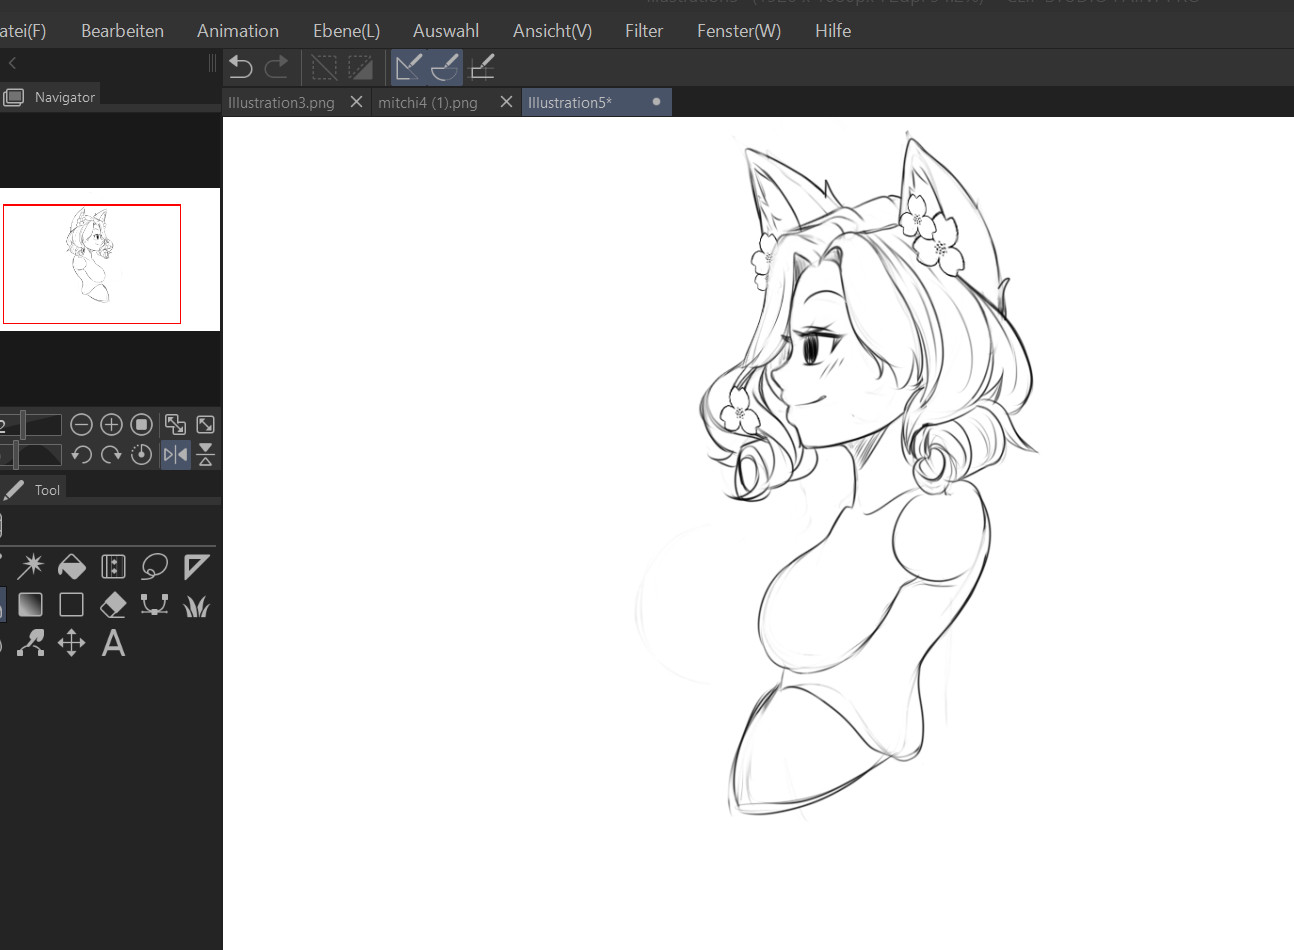The image size is (1294, 950).
Task: Select the Navigator palette tab
Action: click(x=50, y=97)
